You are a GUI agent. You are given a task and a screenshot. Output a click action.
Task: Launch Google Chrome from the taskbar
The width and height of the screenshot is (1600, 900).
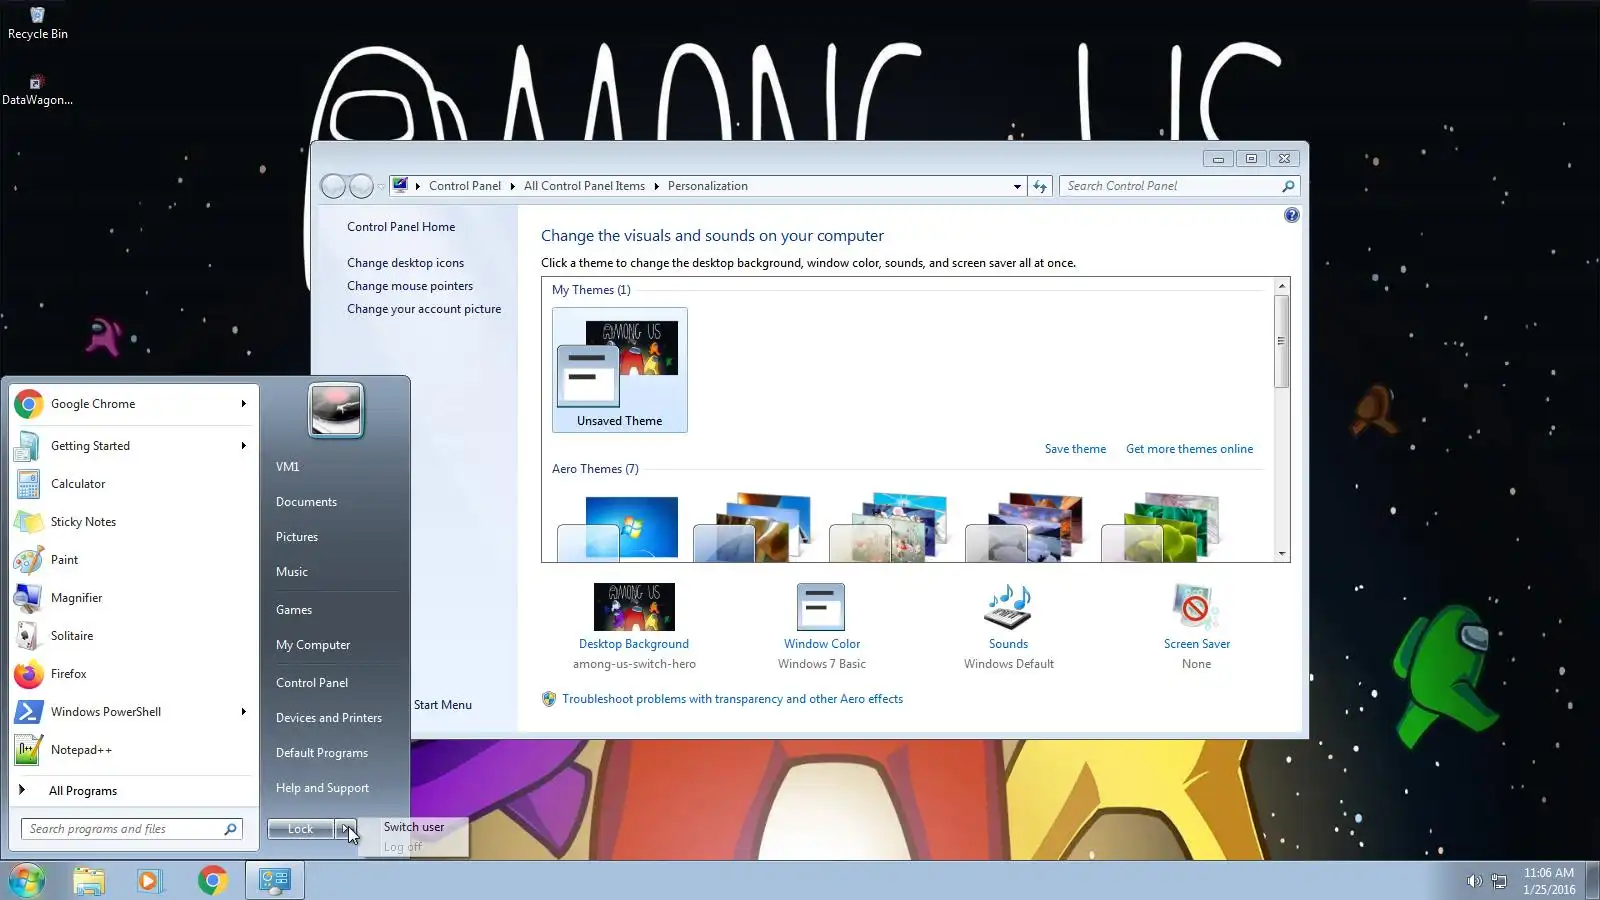pyautogui.click(x=212, y=881)
